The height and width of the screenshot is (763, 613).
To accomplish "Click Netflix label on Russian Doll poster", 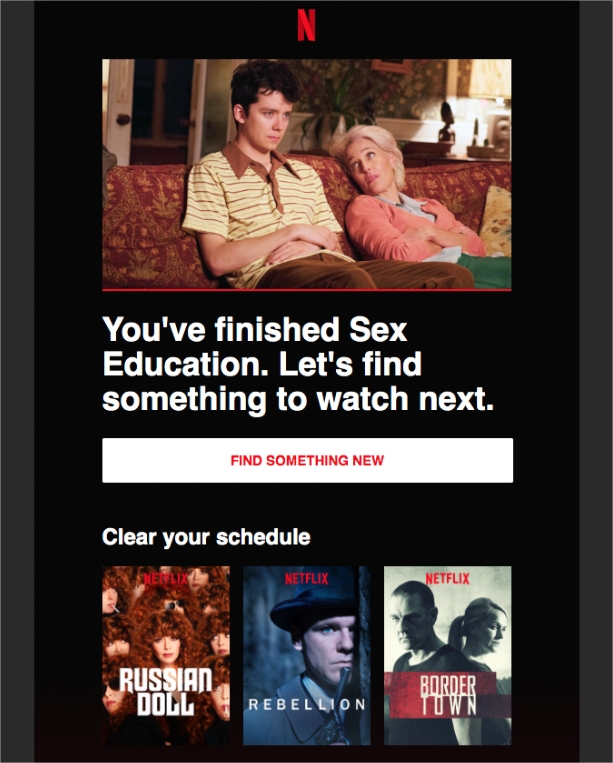I will click(166, 579).
